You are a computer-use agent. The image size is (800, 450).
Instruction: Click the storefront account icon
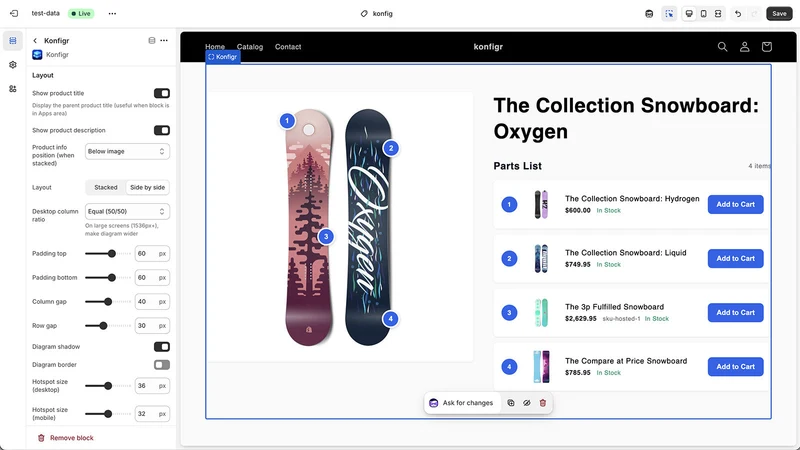(744, 47)
